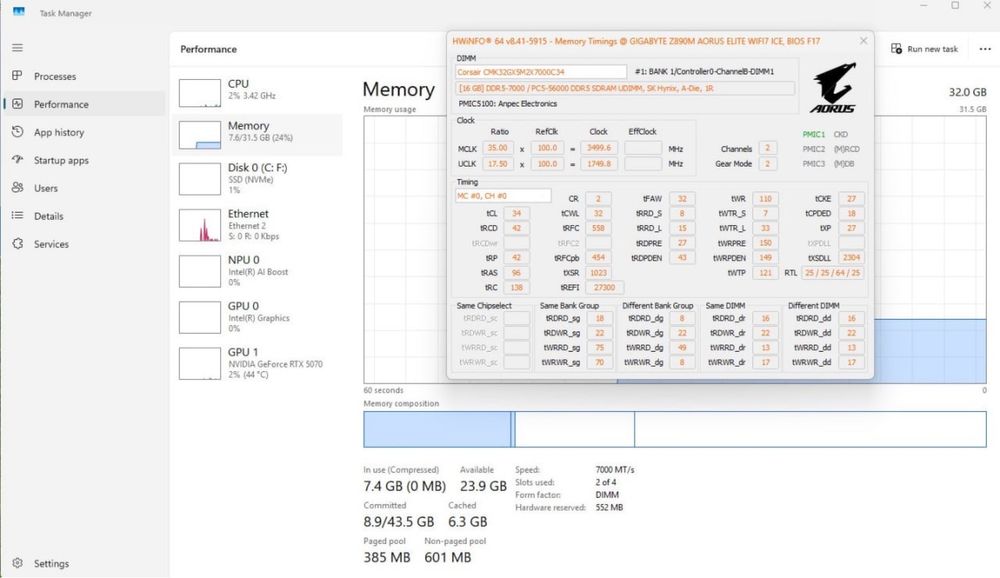Image resolution: width=1000 pixels, height=578 pixels.
Task: Open the MC #0, CH #0 dropdown
Action: pos(503,196)
